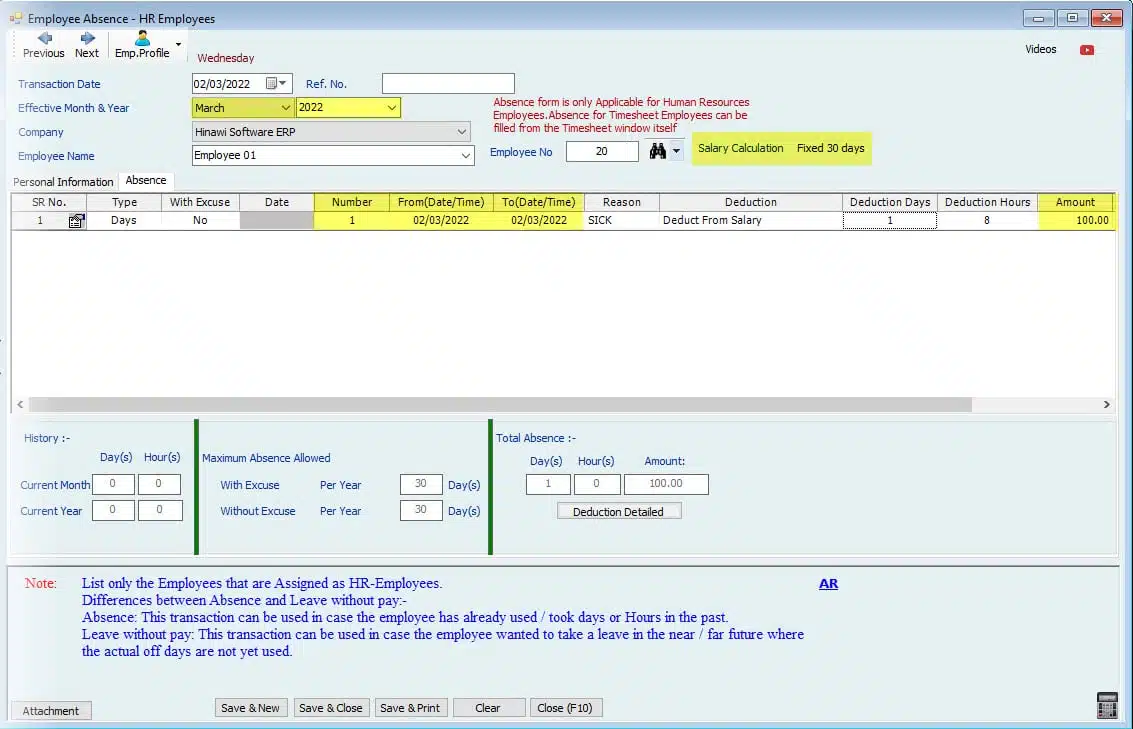Select Amount cell 100.00
This screenshot has height=729, width=1133.
pyautogui.click(x=1076, y=220)
